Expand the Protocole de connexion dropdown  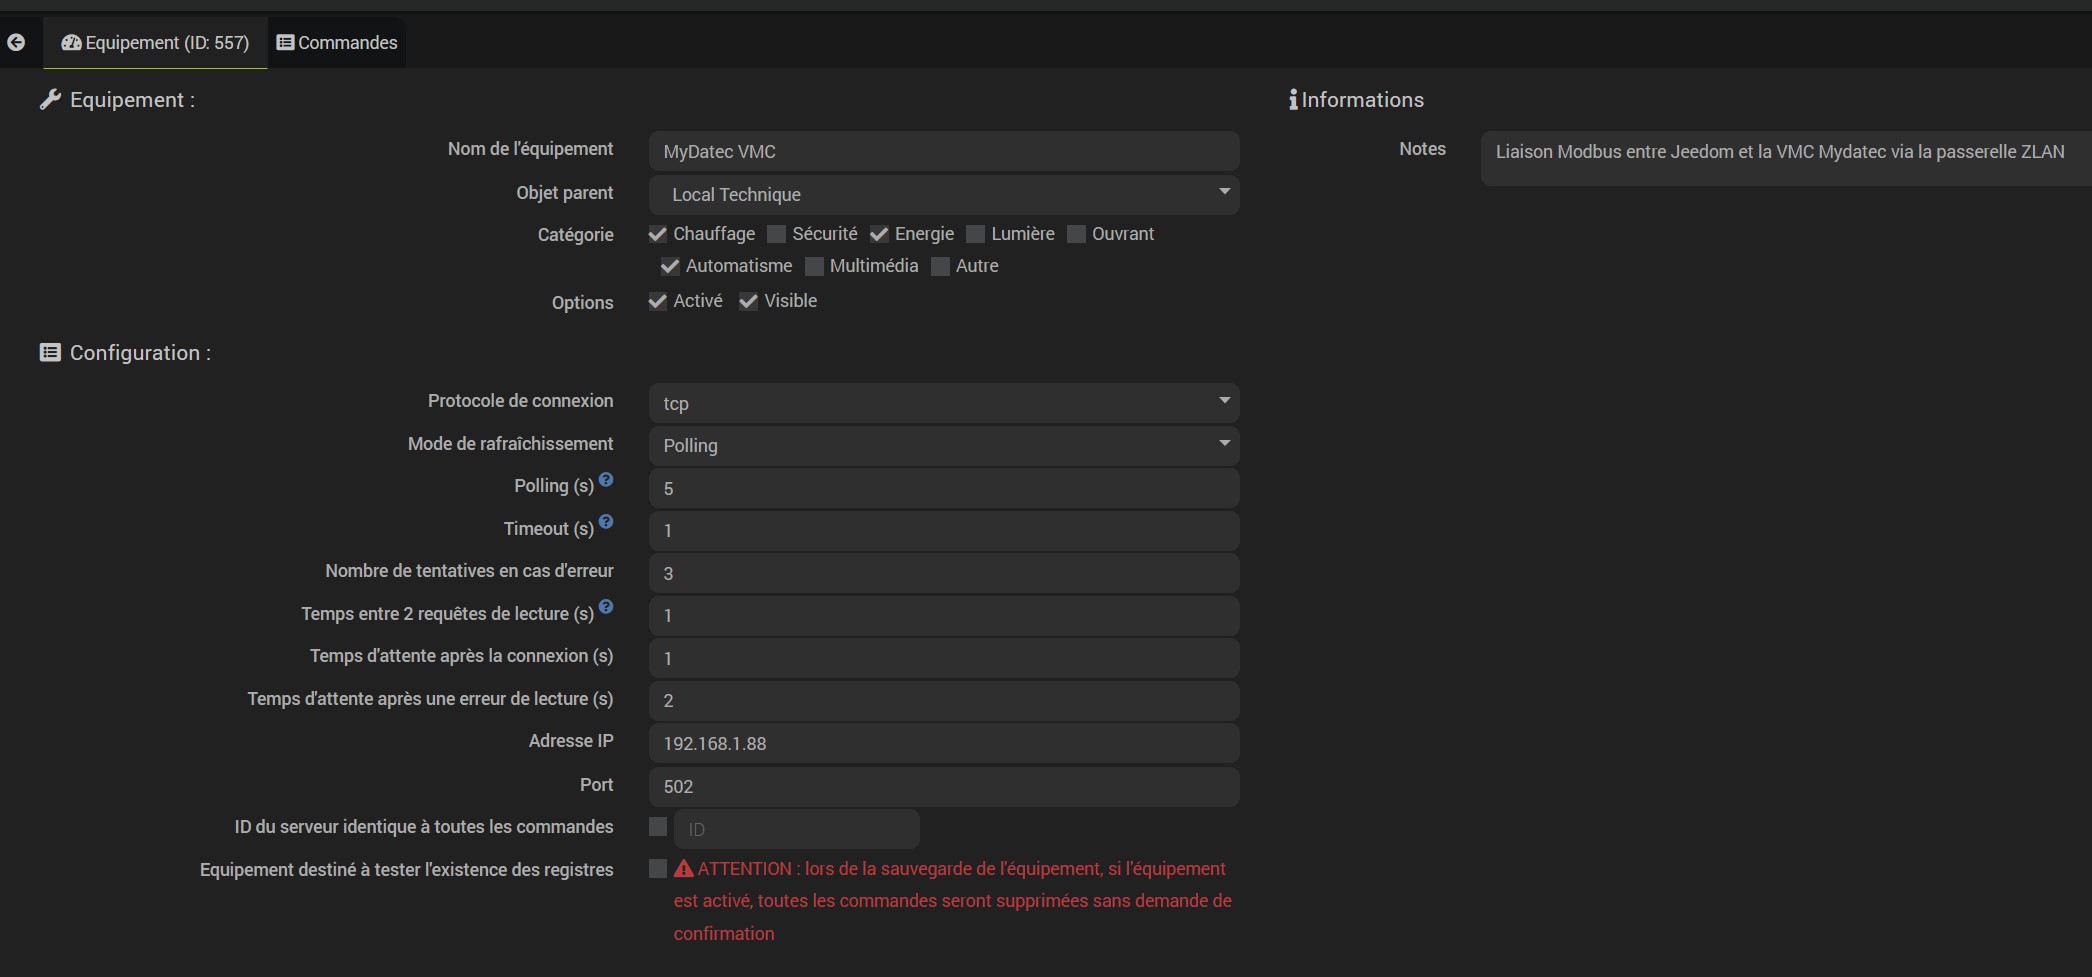943,403
